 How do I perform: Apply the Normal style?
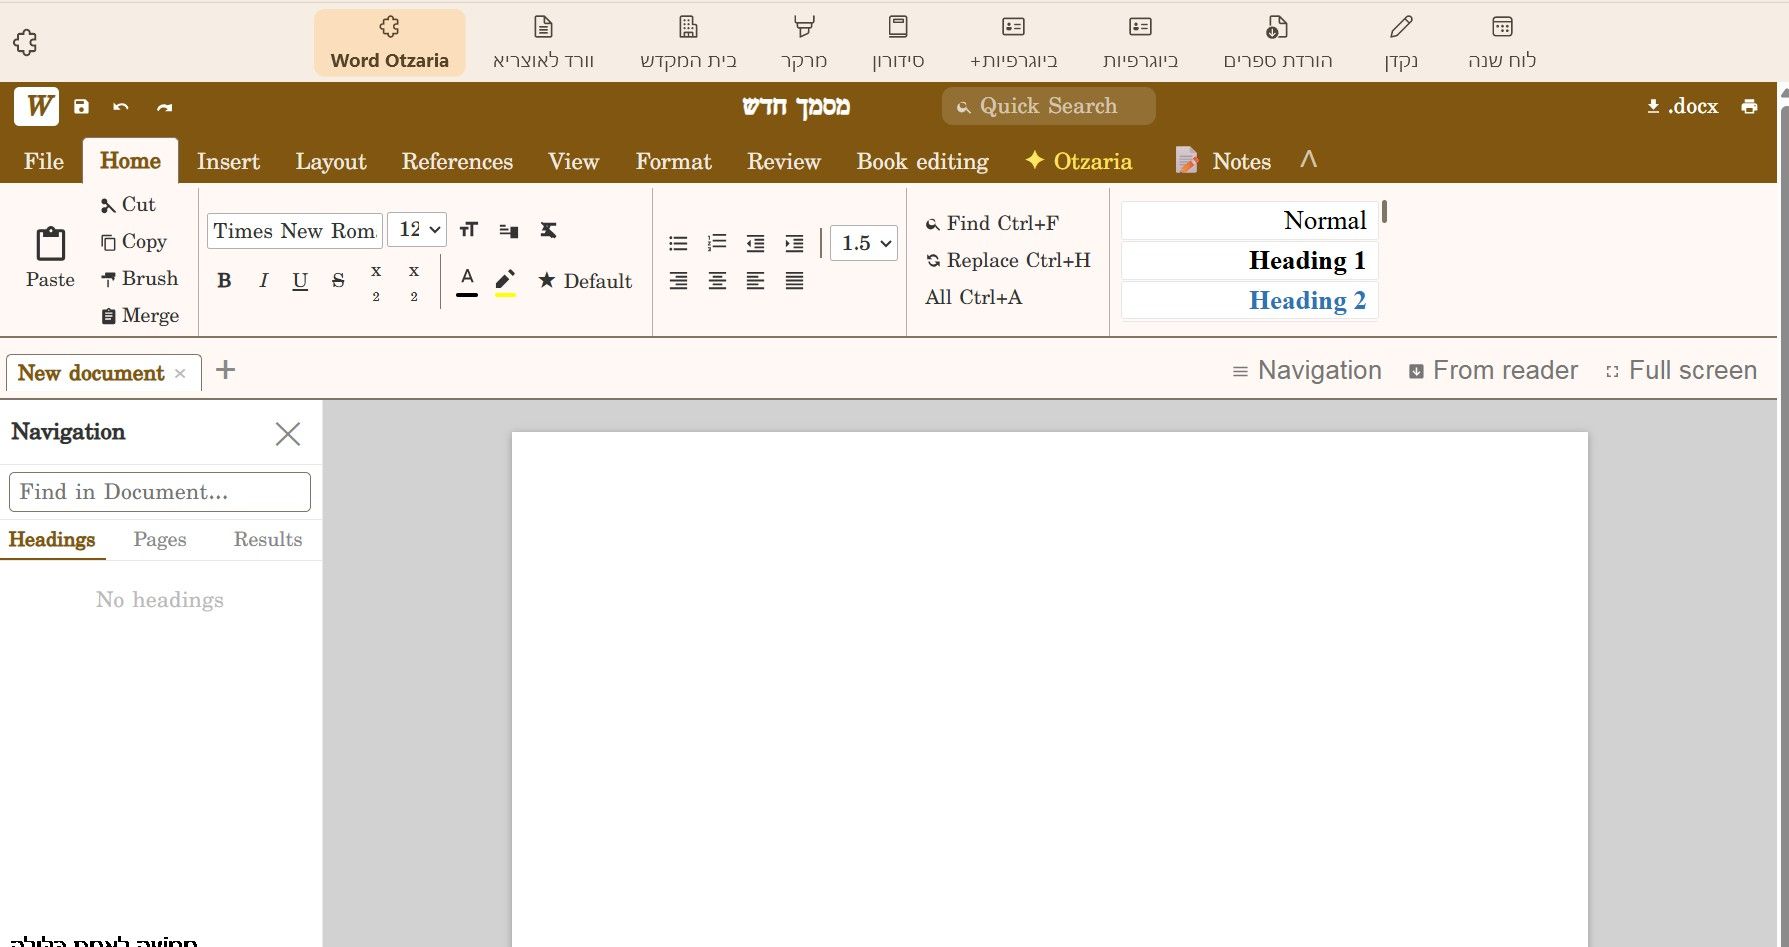click(1249, 221)
